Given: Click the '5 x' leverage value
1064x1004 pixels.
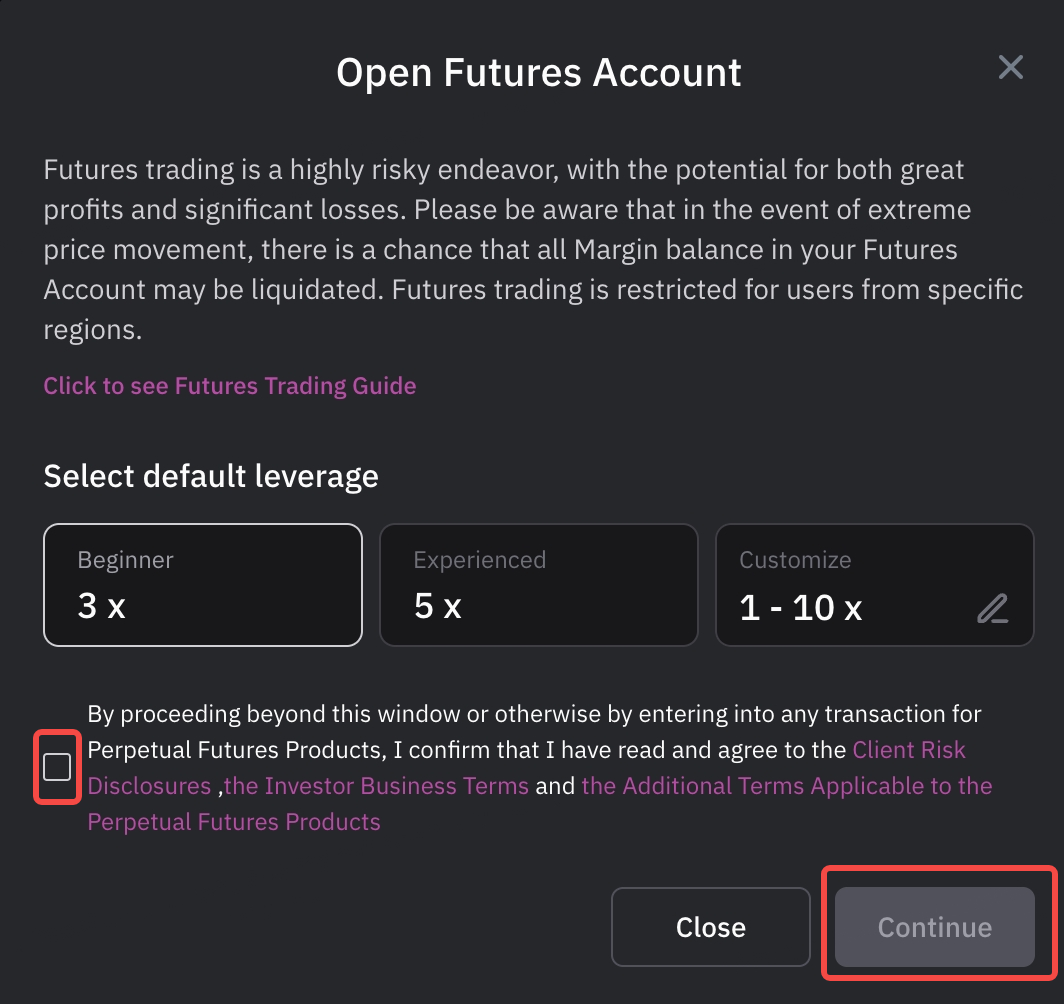Looking at the screenshot, I should (x=437, y=606).
